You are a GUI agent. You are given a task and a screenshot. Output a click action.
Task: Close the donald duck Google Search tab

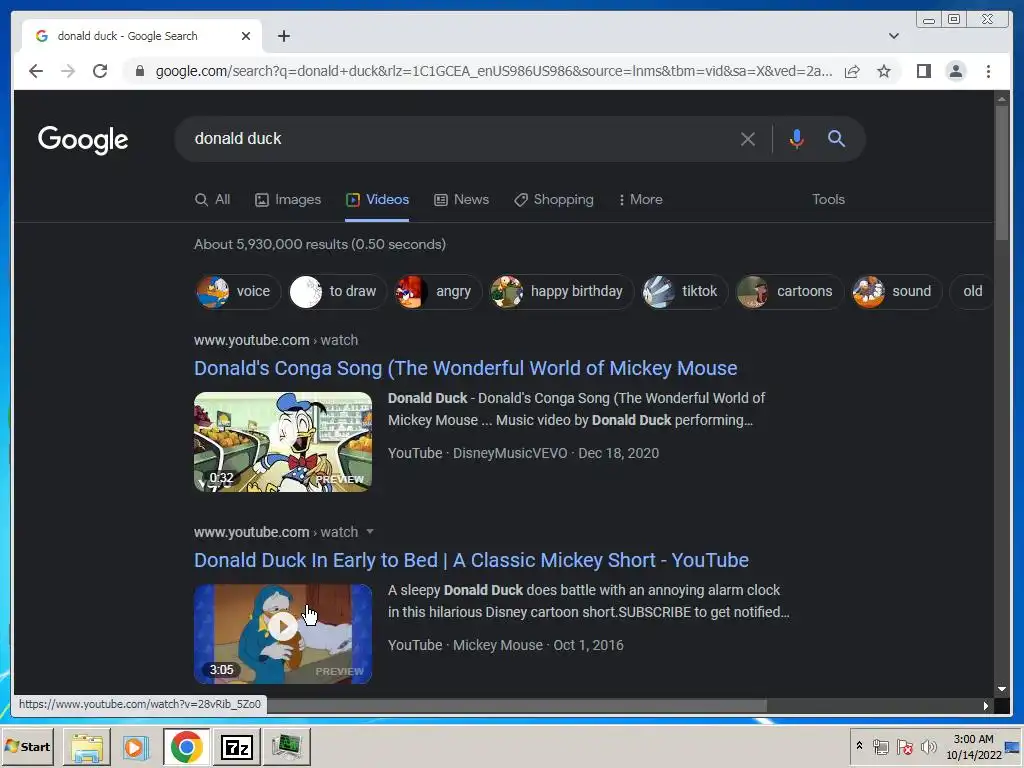point(246,36)
